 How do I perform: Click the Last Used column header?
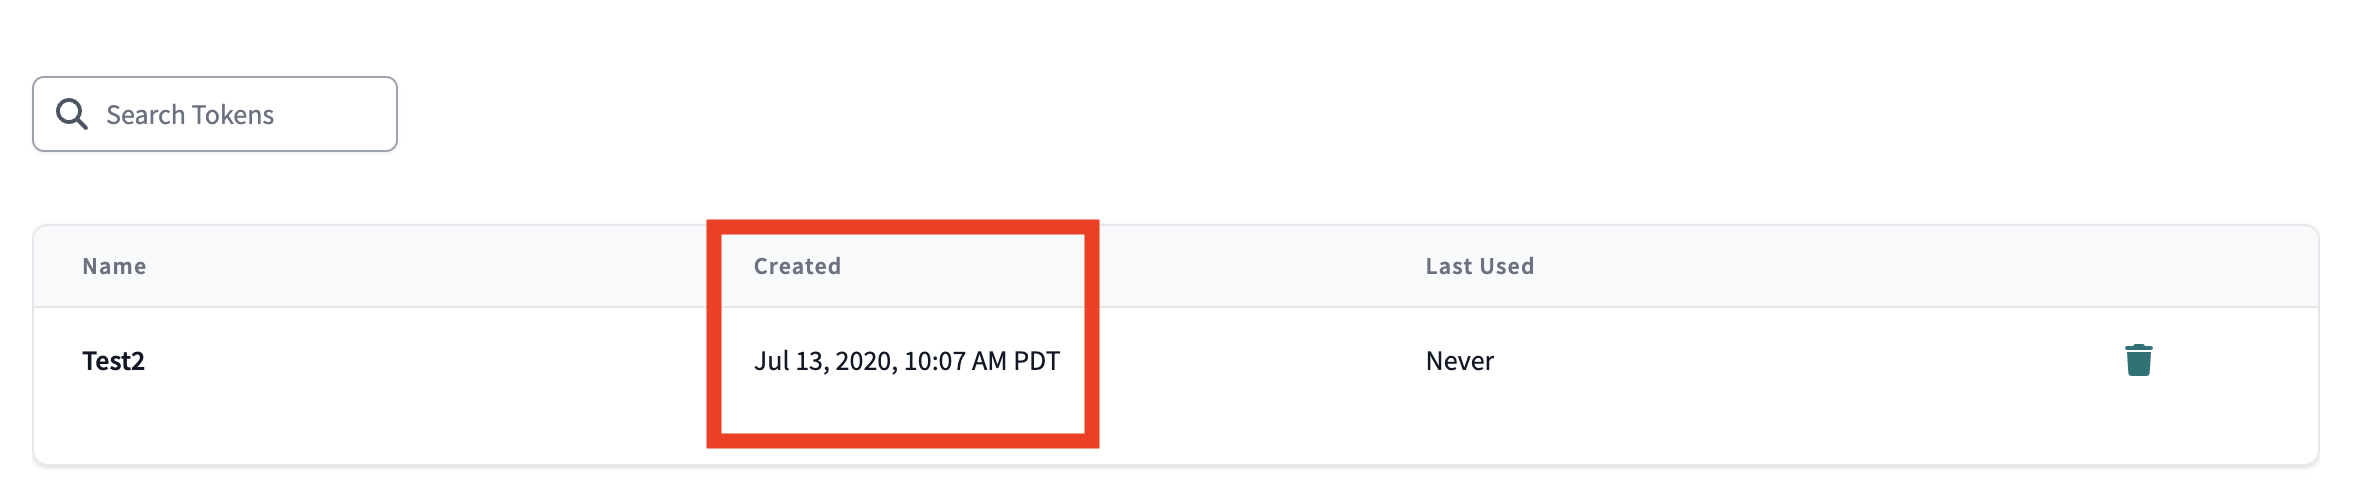pos(1479,266)
